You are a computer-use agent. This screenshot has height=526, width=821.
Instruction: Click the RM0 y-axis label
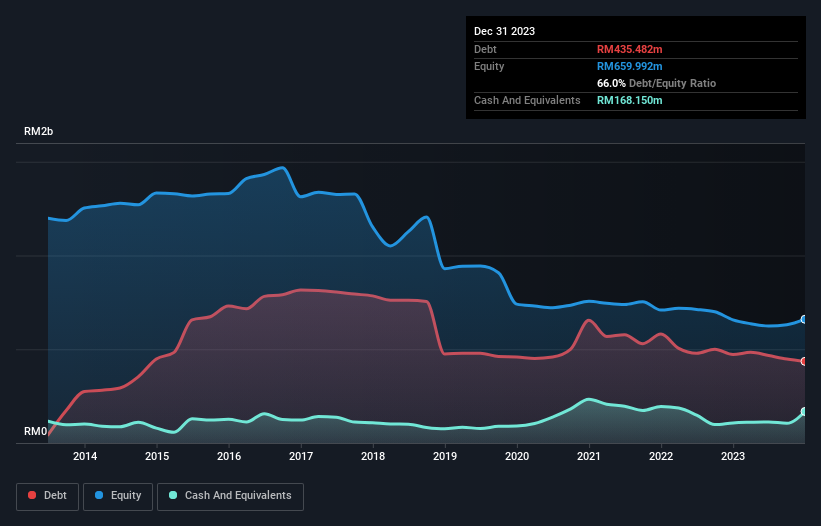coord(35,432)
